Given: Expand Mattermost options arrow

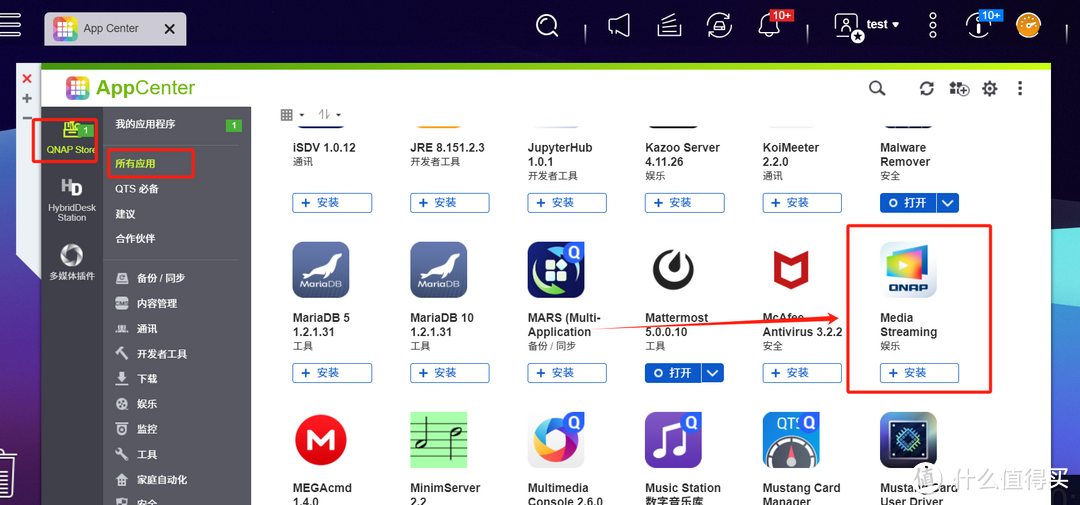Looking at the screenshot, I should [x=714, y=373].
